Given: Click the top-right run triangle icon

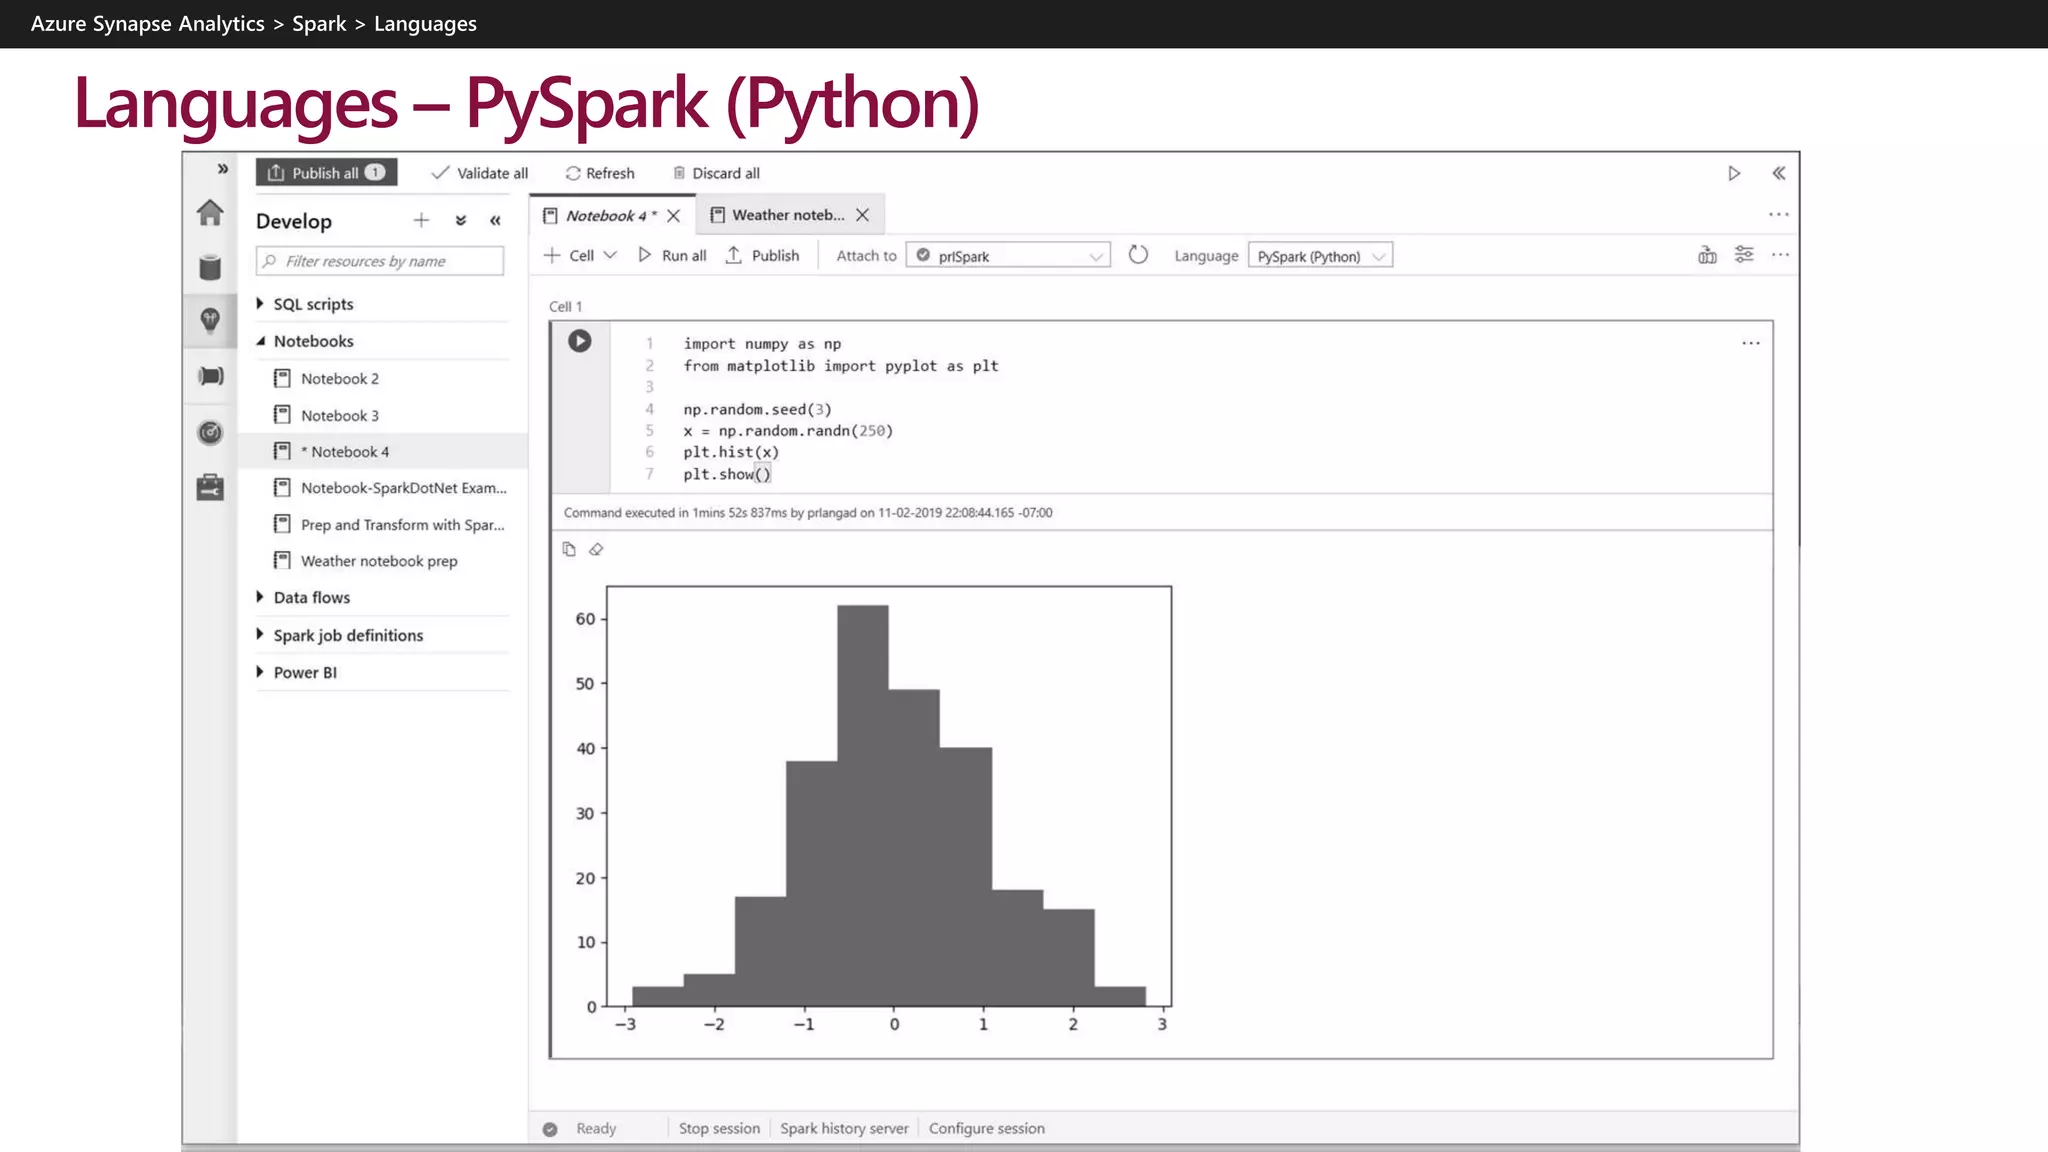Looking at the screenshot, I should (x=1734, y=173).
